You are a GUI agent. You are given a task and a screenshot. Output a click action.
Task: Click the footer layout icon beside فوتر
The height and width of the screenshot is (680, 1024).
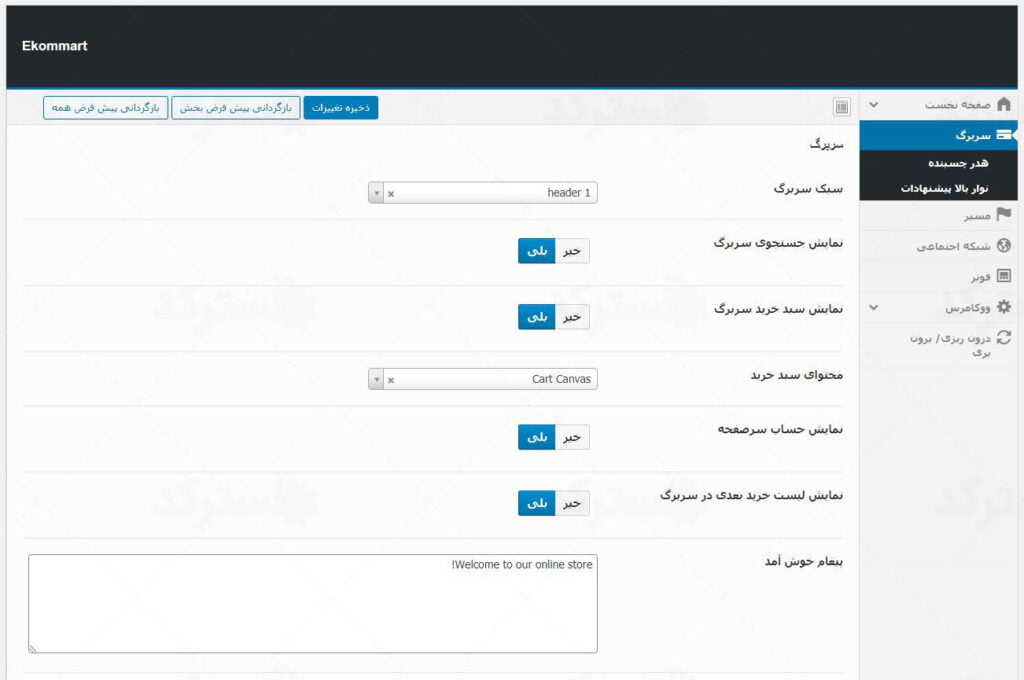tap(1004, 276)
